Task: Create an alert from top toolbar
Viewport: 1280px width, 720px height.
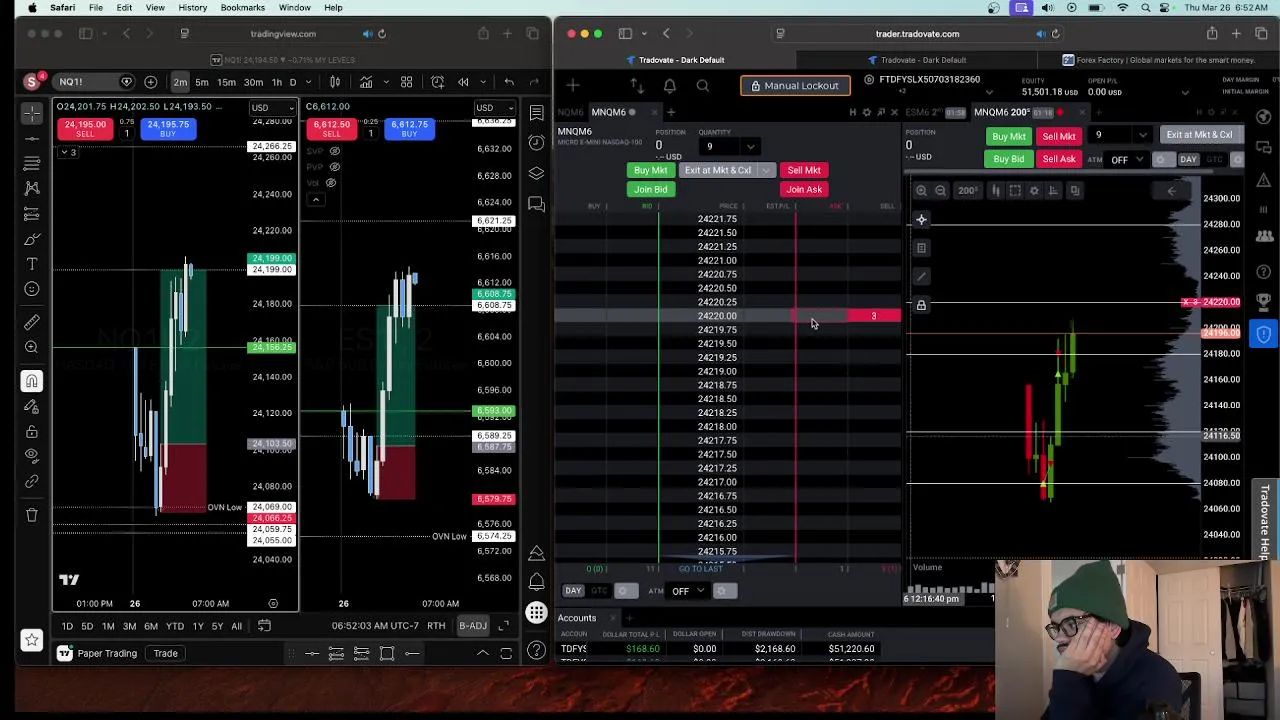Action: coord(437,82)
